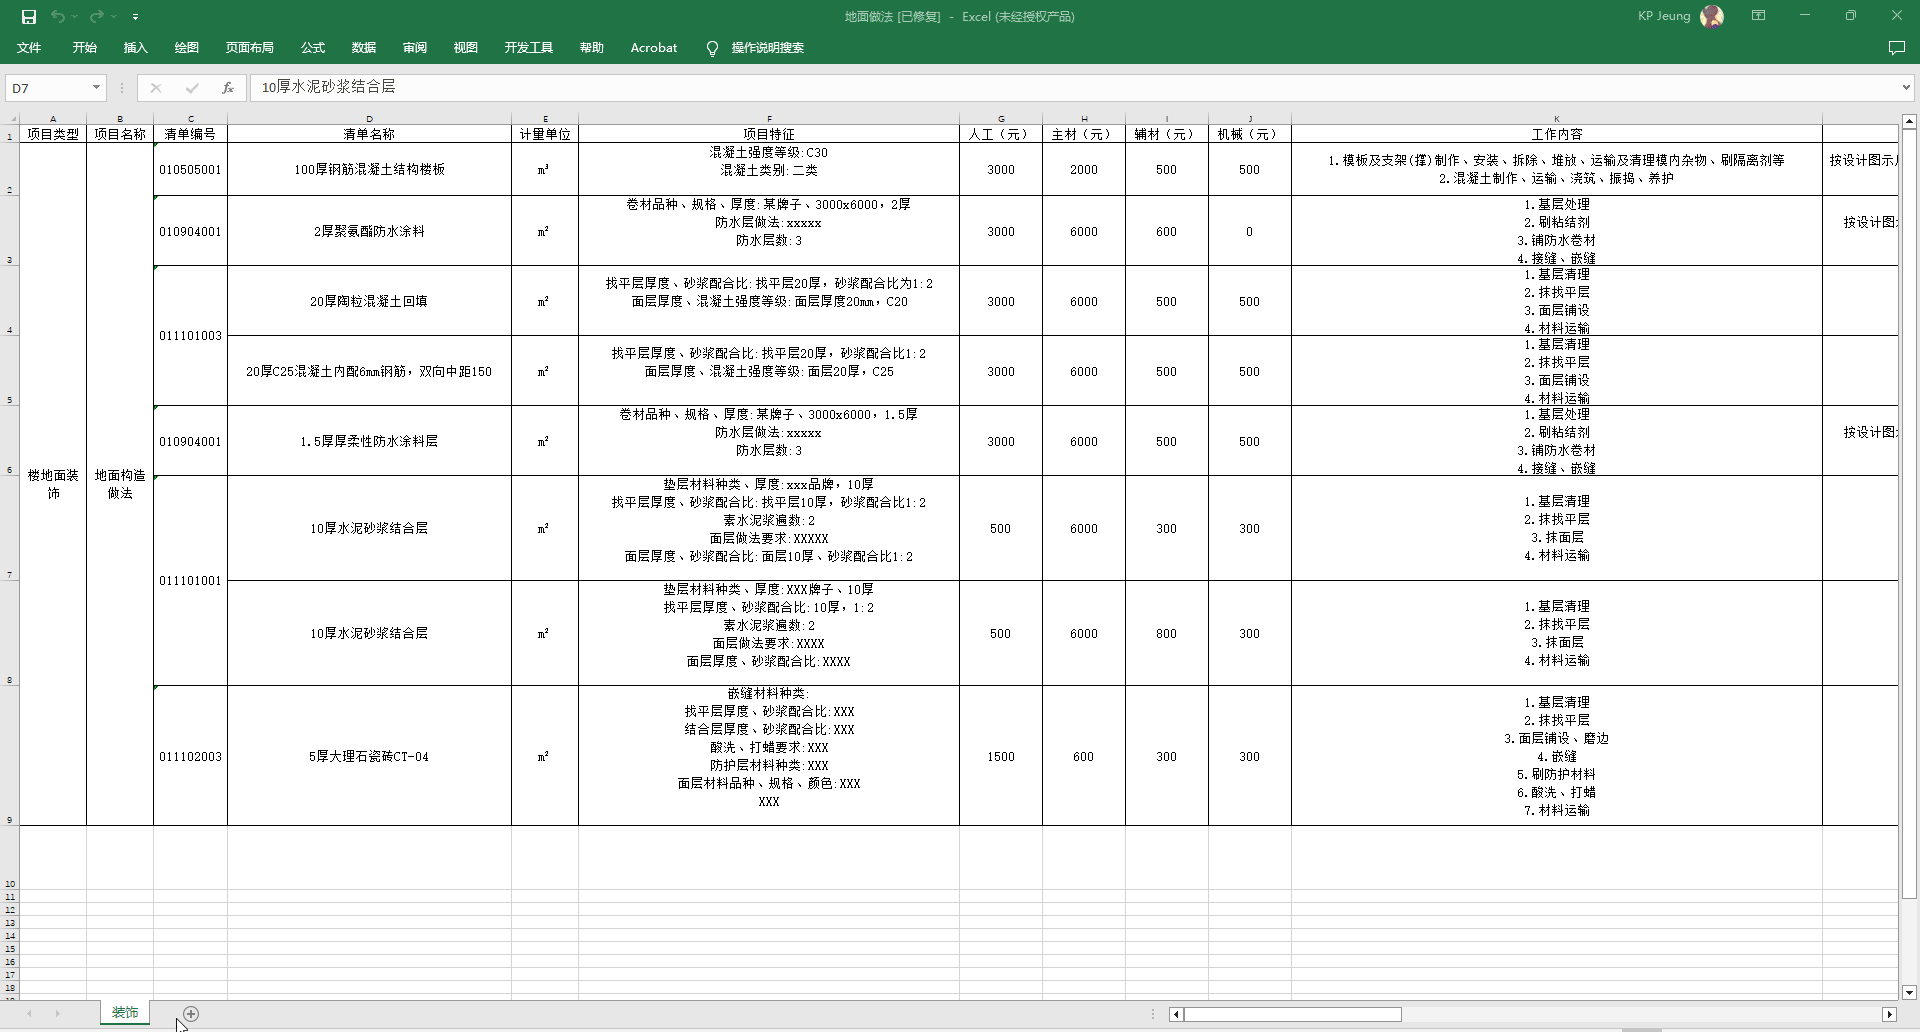Viewport: 1920px width, 1032px height.
Task: Click the formula bar confirm checkmark icon
Action: tap(192, 88)
